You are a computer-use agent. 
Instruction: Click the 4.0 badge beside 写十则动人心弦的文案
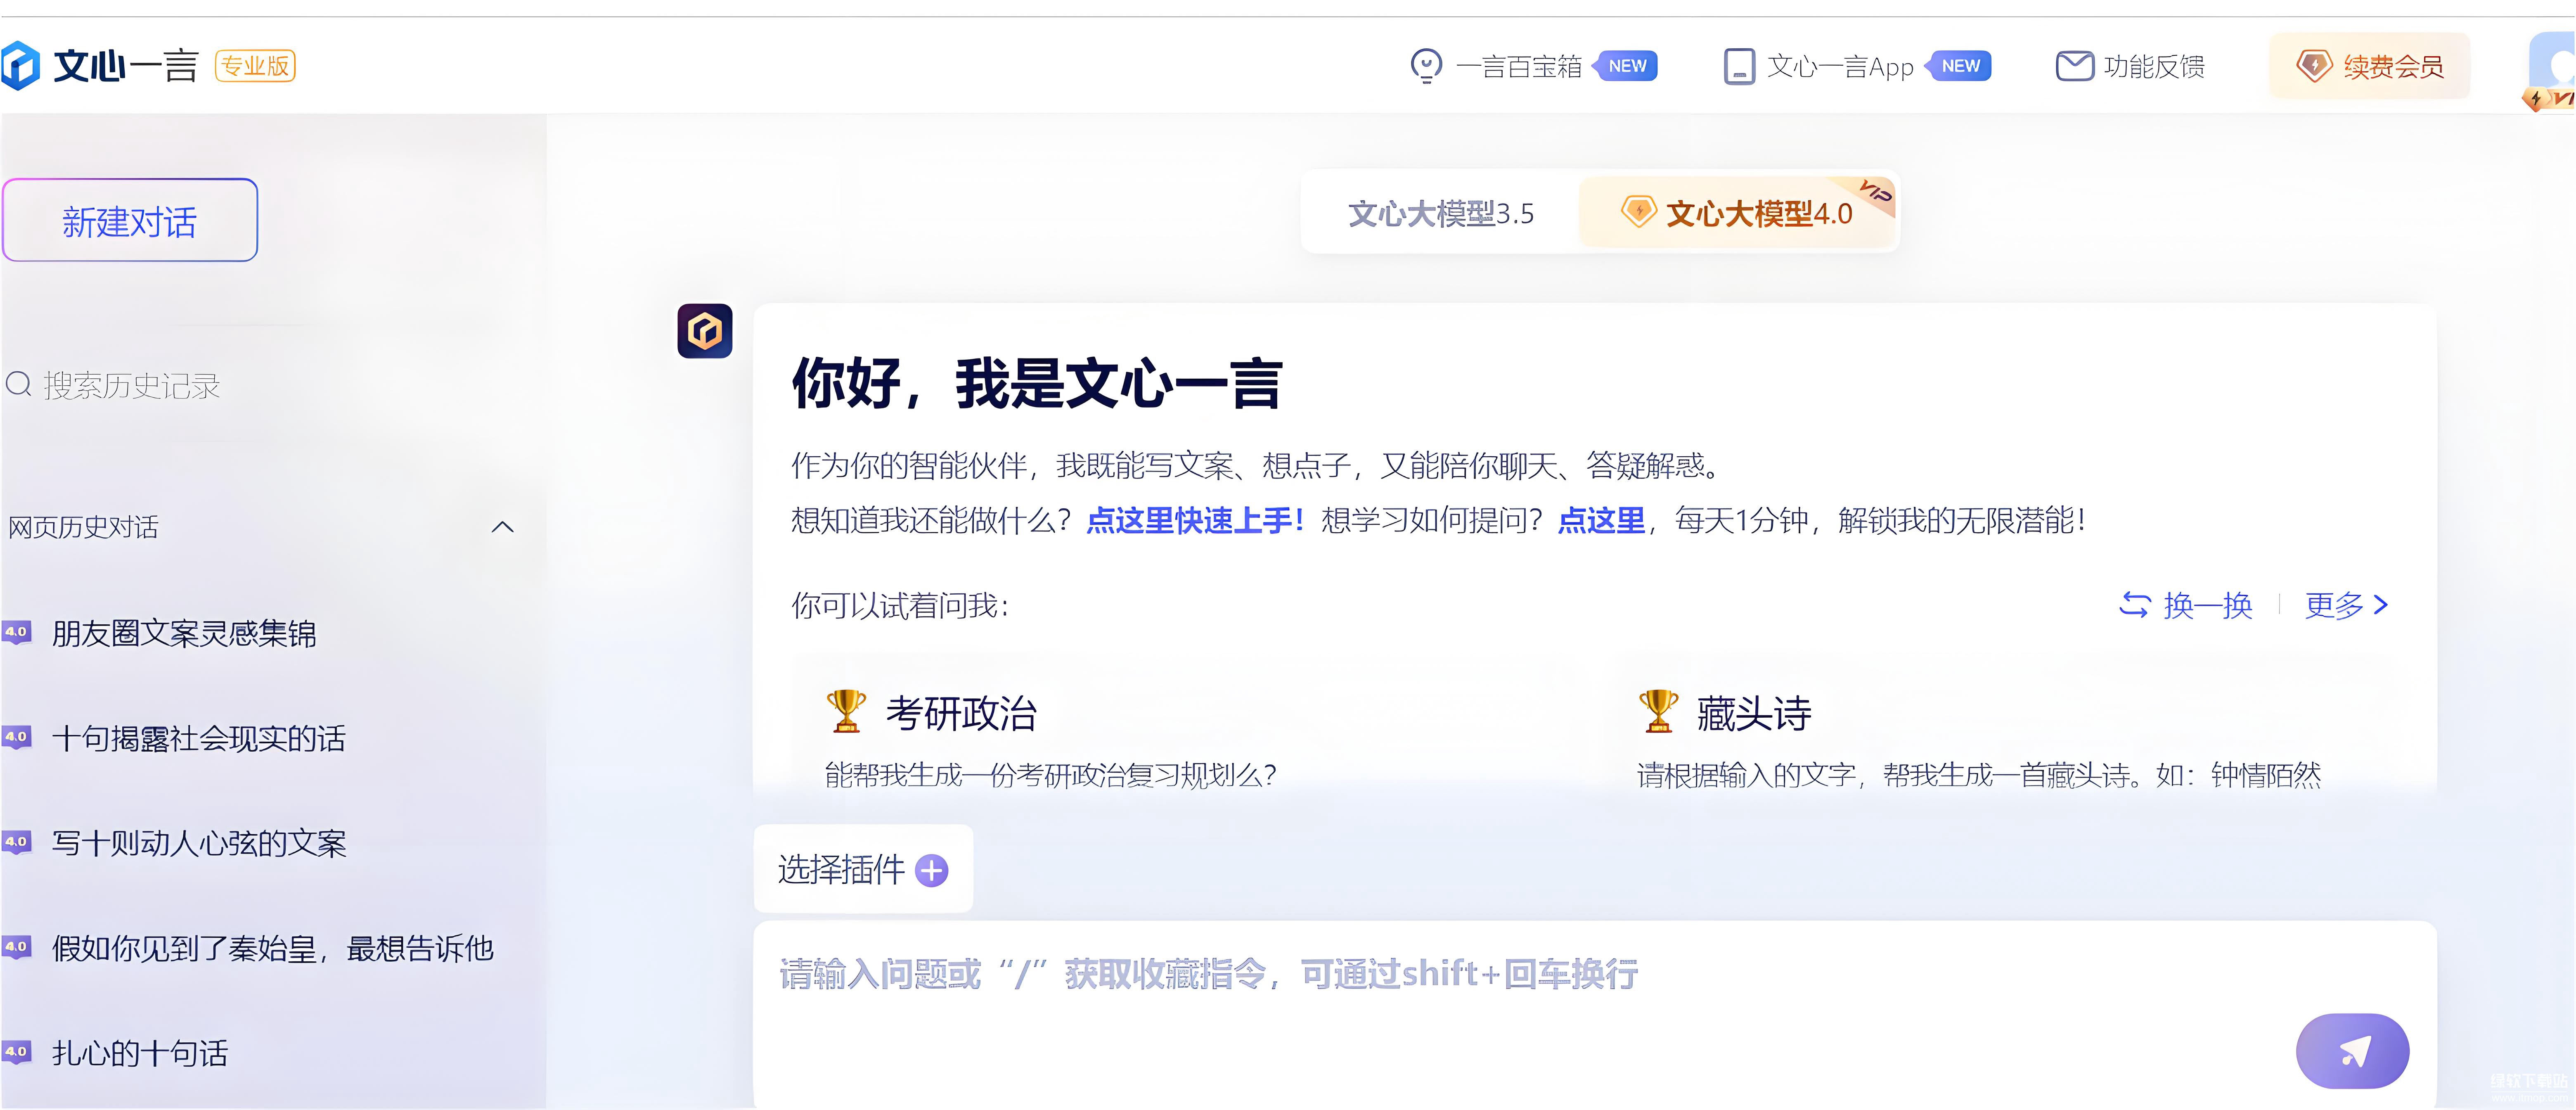point(17,842)
